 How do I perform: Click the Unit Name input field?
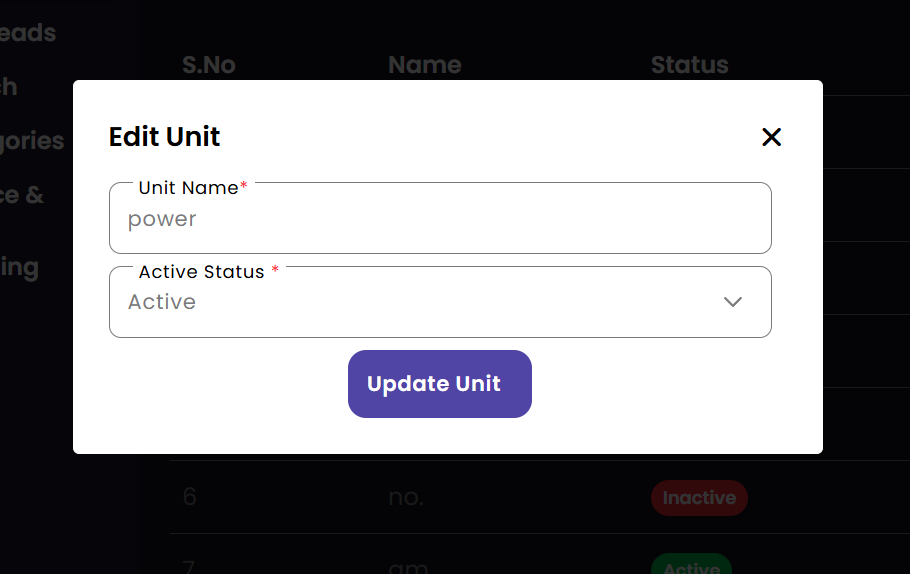click(x=440, y=219)
